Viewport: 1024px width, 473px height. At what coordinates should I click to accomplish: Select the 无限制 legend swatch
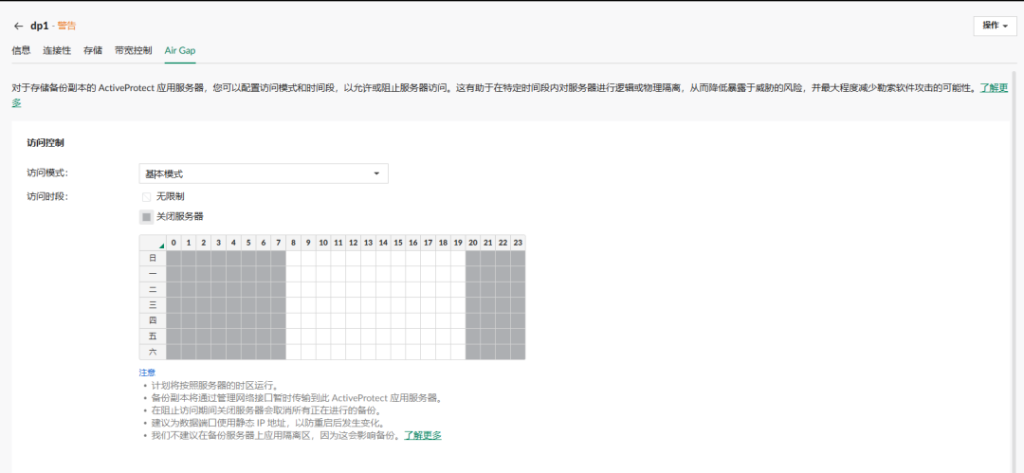pos(146,197)
